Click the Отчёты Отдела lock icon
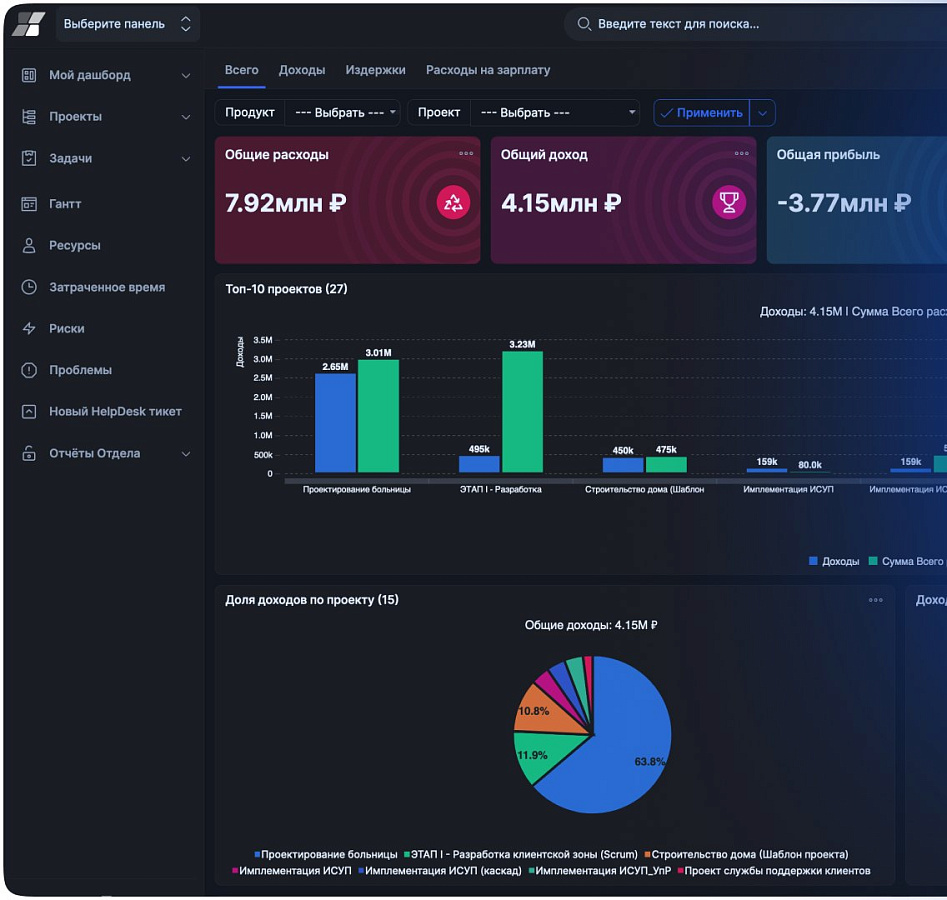This screenshot has height=900, width=947. 28,453
